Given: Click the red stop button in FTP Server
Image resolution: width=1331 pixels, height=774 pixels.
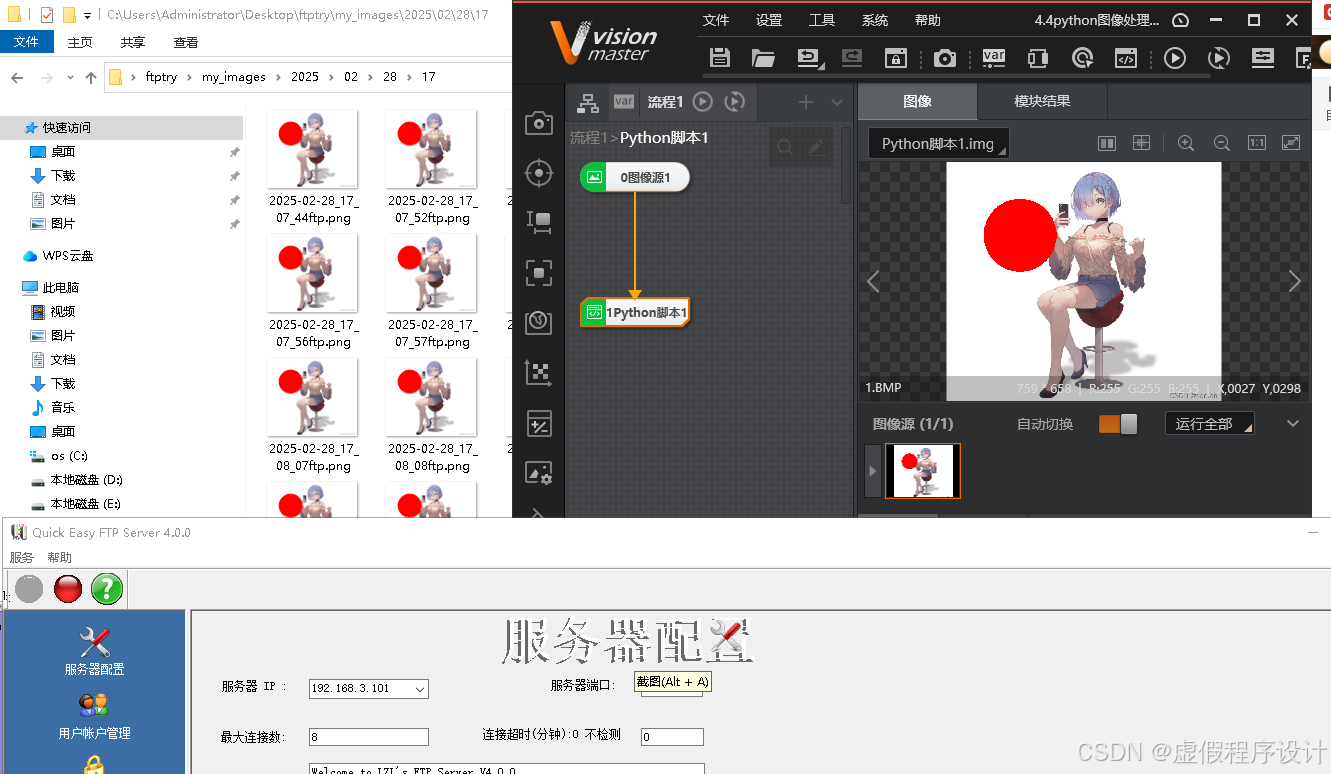Looking at the screenshot, I should pyautogui.click(x=68, y=589).
